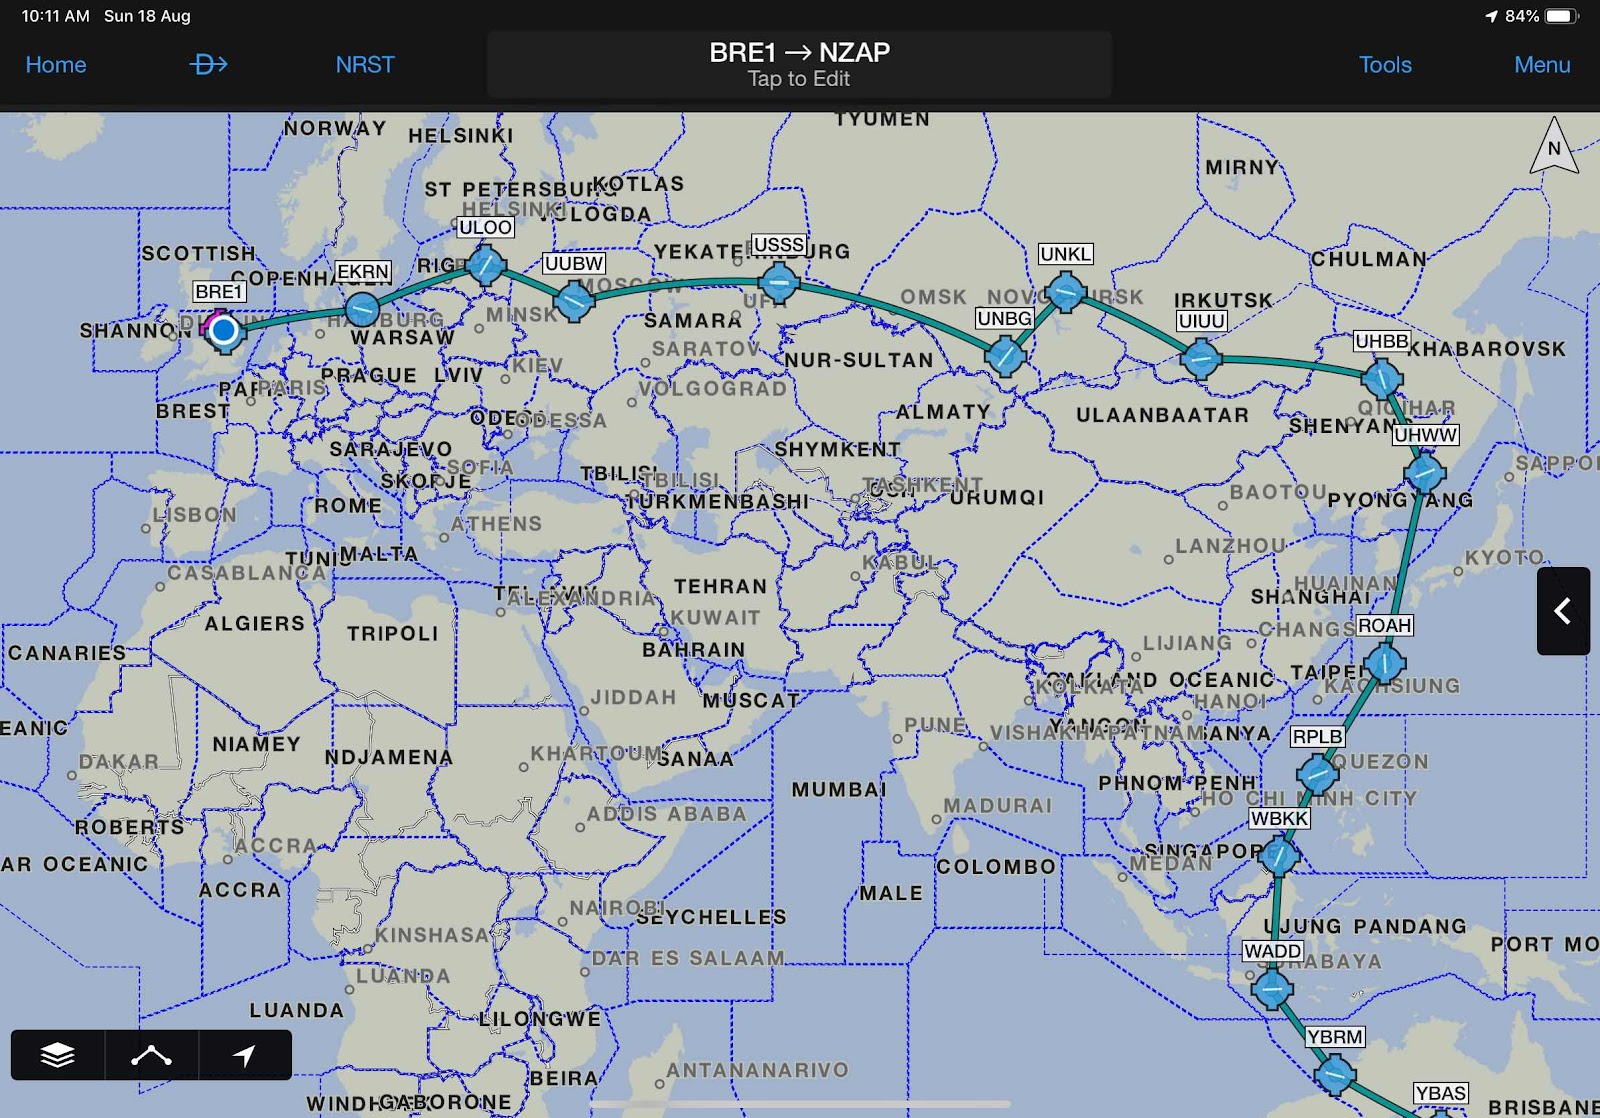
Task: Open the map layers stack icon
Action: coord(58,1055)
